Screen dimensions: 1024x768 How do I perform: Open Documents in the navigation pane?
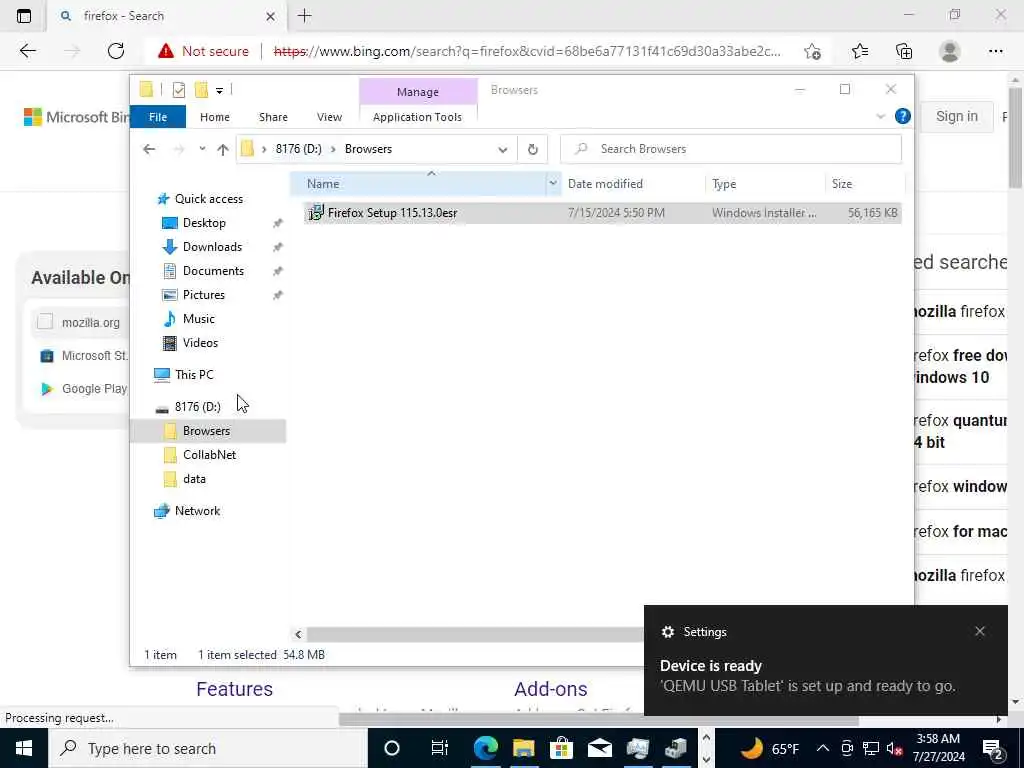pos(213,271)
